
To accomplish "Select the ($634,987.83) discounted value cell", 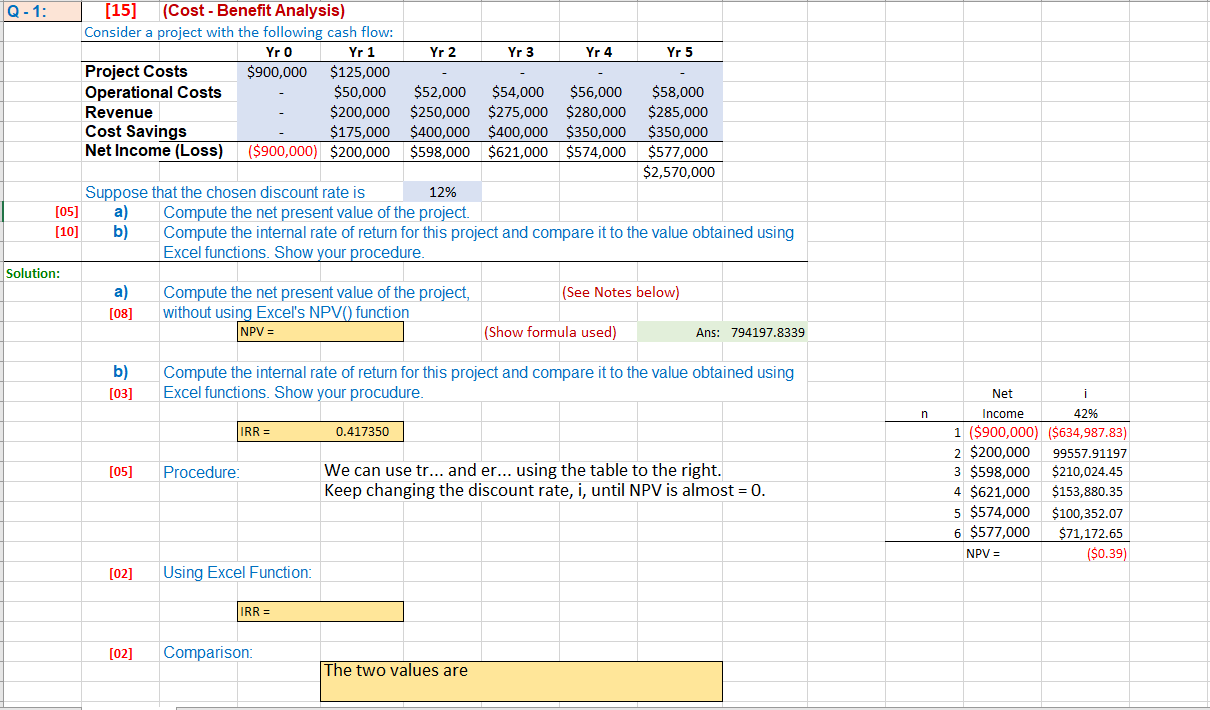I will pyautogui.click(x=1087, y=431).
